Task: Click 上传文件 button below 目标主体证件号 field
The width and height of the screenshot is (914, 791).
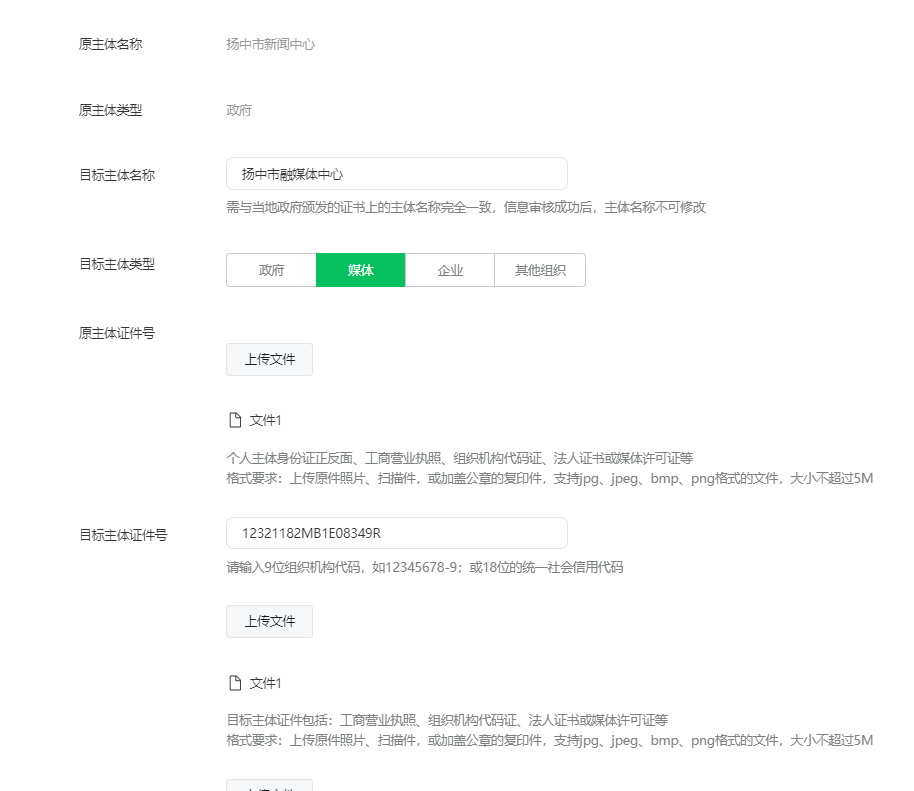Action: pyautogui.click(x=269, y=621)
